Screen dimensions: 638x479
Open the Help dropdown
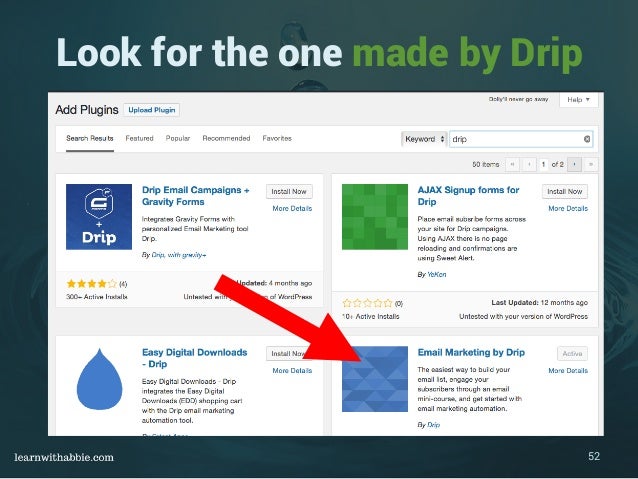[579, 100]
